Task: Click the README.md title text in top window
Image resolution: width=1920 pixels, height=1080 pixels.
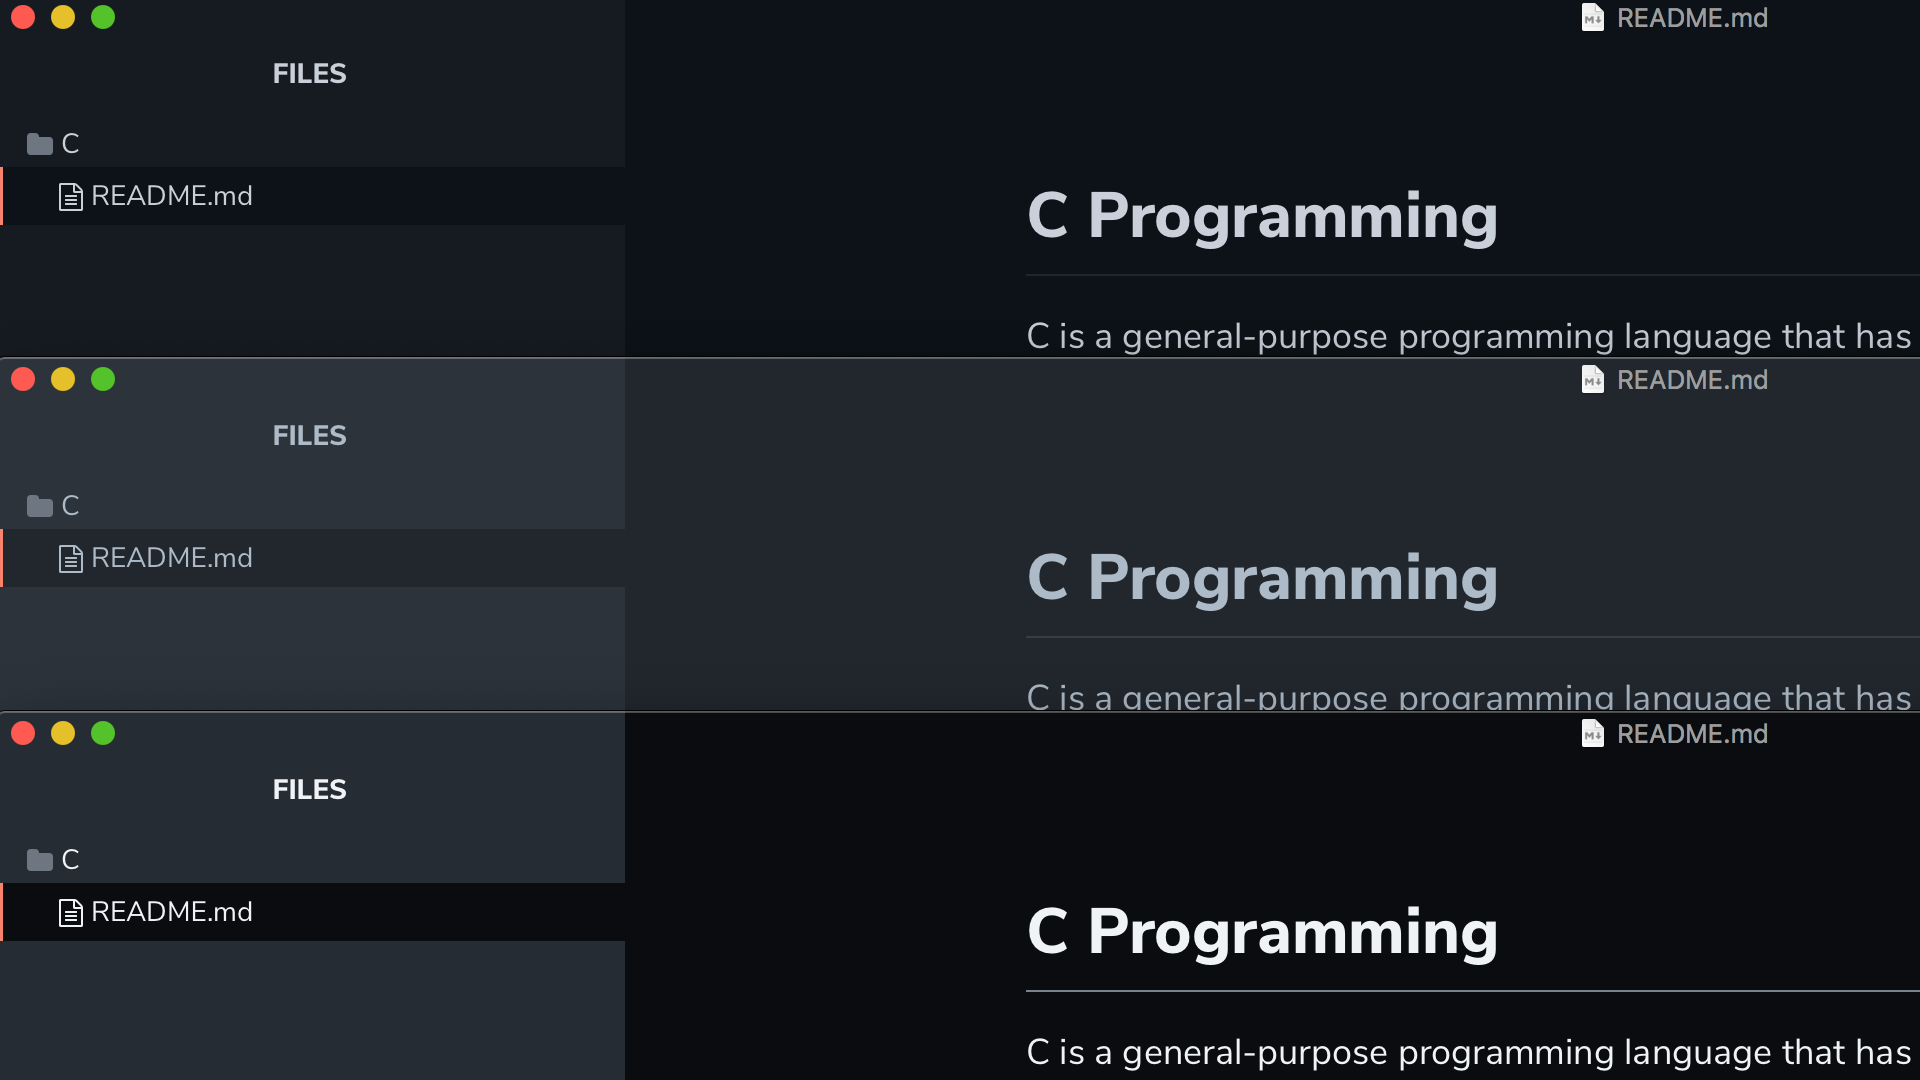Action: tap(1692, 18)
